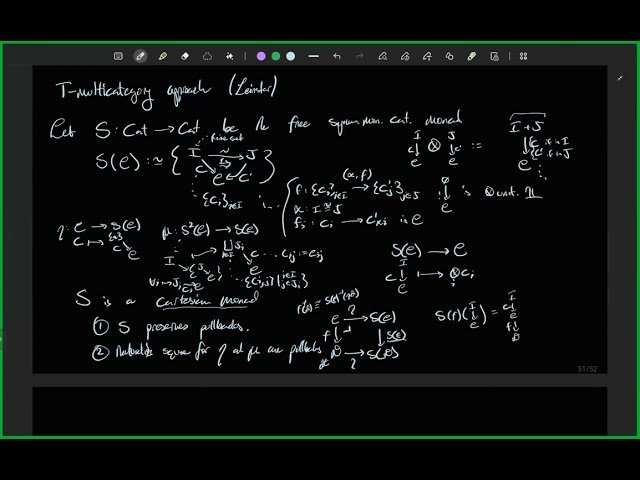Redo the undone stroke
This screenshot has height=480, width=640.
pos(360,56)
